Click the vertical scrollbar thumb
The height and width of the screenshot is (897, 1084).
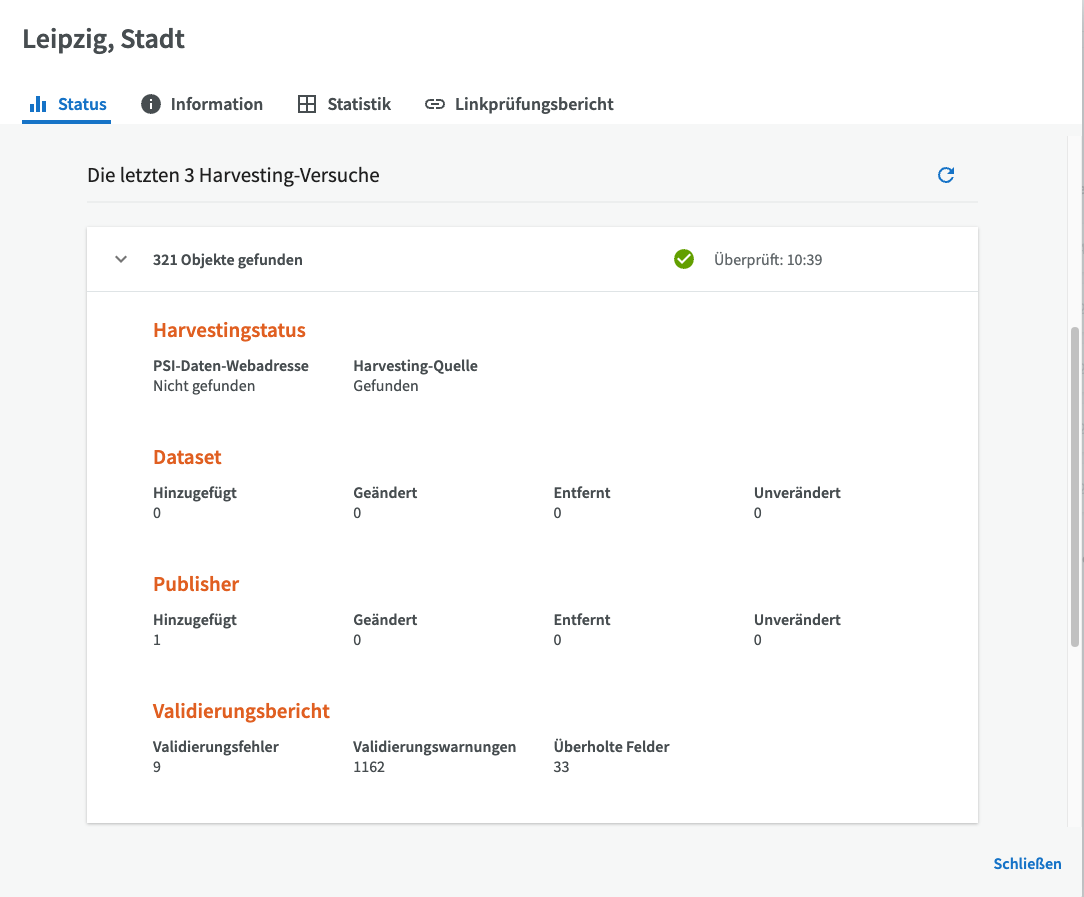[1075, 487]
